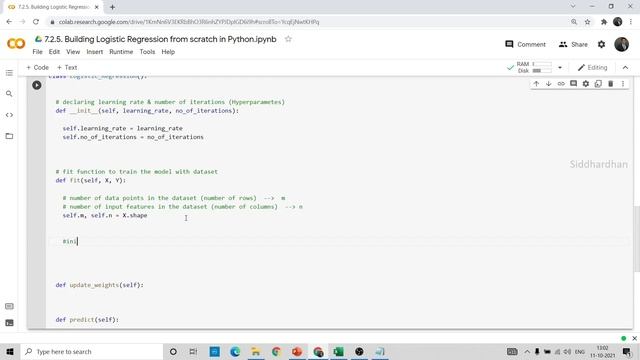The image size is (640, 360).
Task: Open browser extensions puzzle icon
Action: (604, 22)
